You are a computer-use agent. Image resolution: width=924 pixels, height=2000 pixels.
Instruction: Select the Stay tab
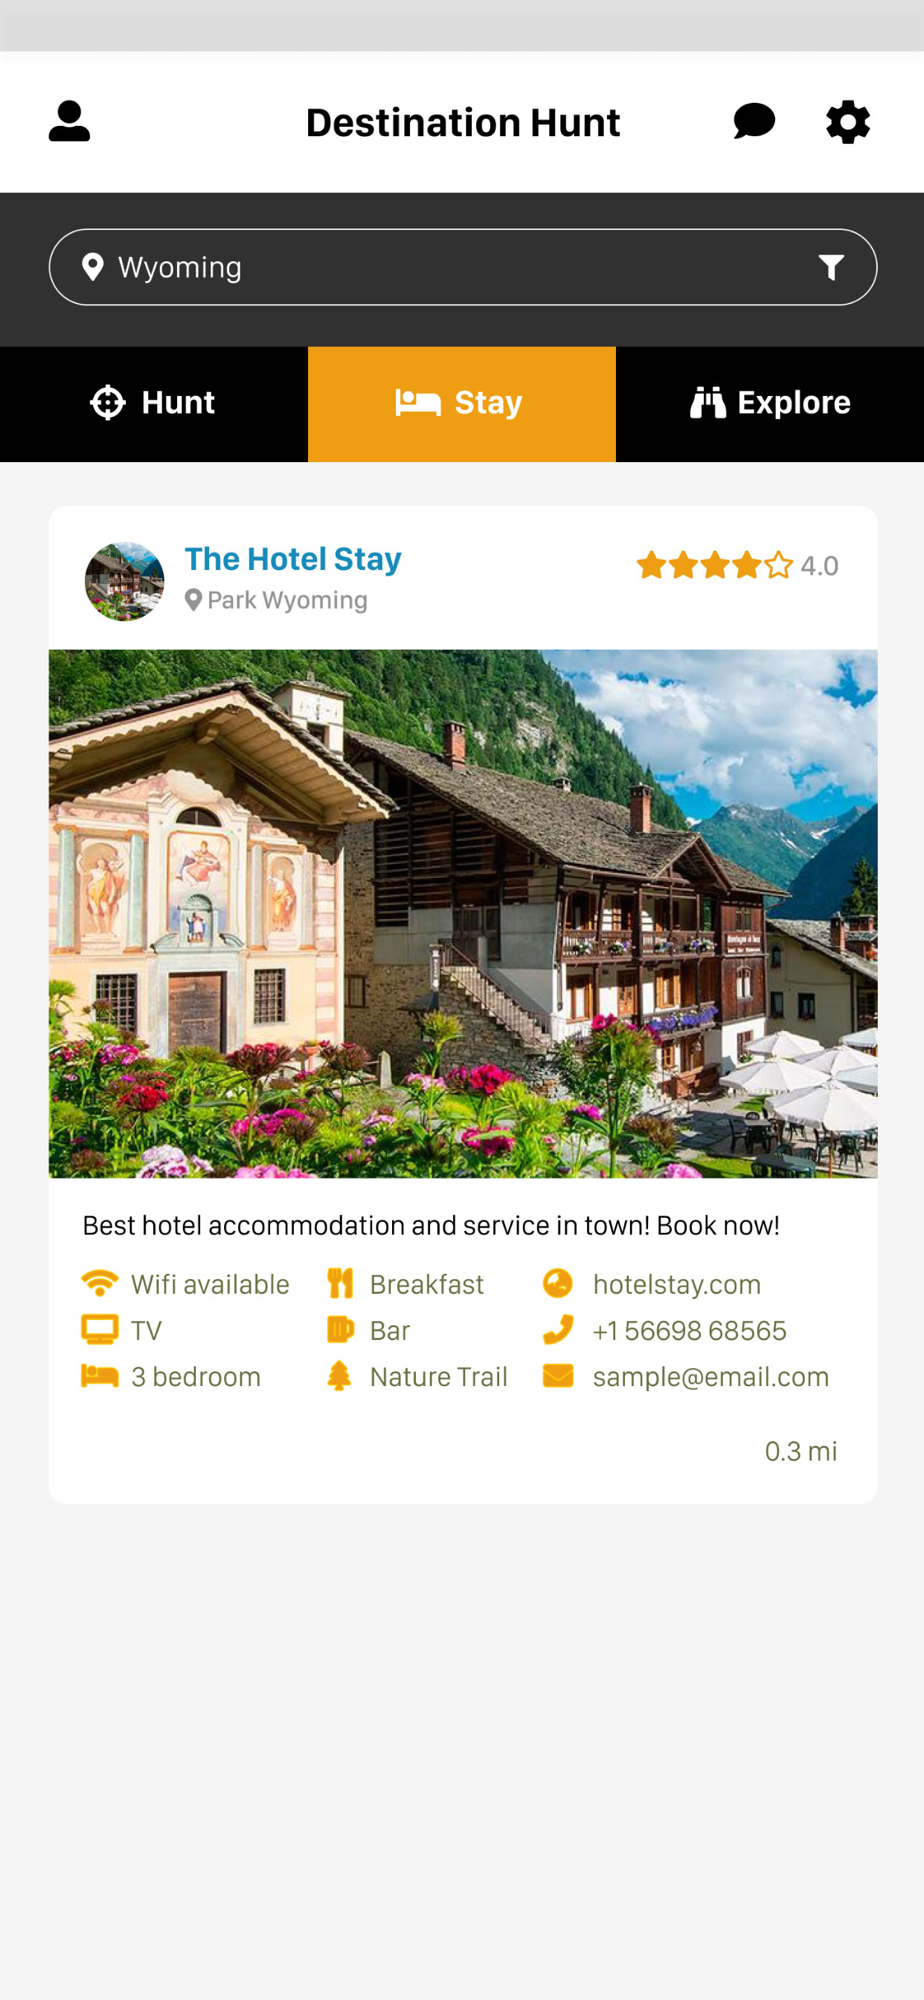[462, 404]
